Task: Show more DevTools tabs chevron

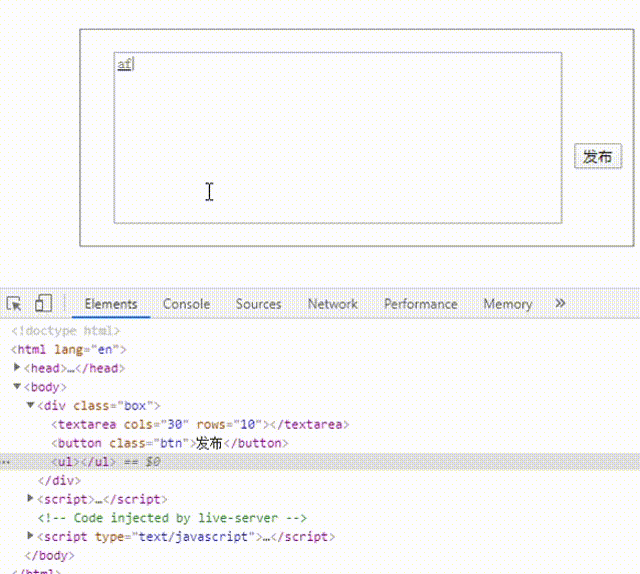Action: (560, 303)
